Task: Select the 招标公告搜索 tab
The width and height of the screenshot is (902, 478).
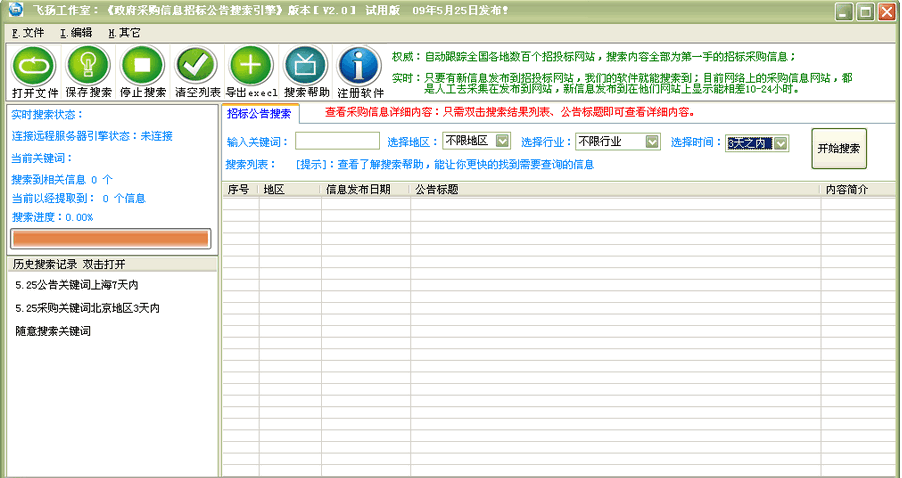Action: (x=259, y=113)
